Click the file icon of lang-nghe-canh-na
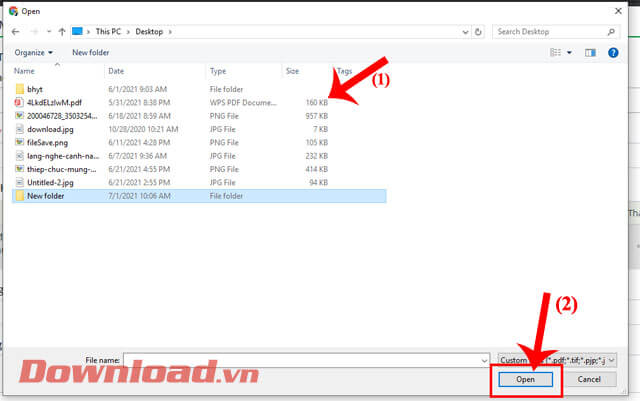 (19, 156)
